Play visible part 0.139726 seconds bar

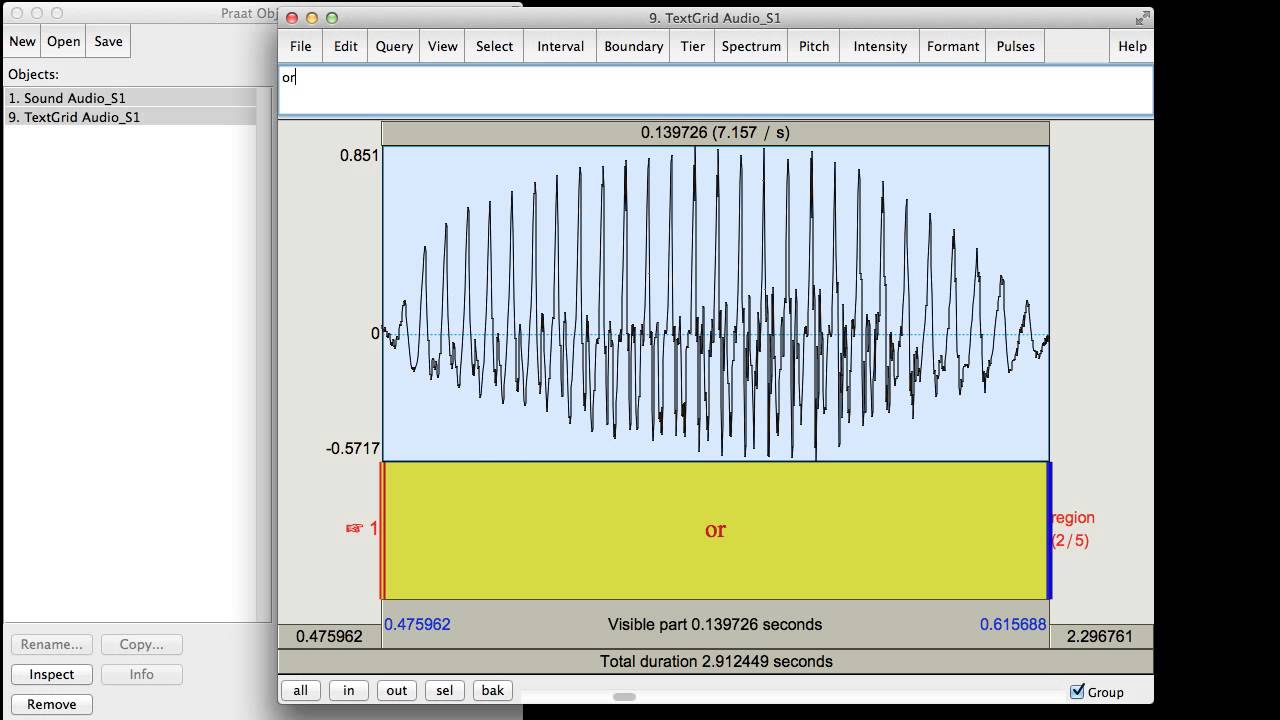[x=715, y=624]
